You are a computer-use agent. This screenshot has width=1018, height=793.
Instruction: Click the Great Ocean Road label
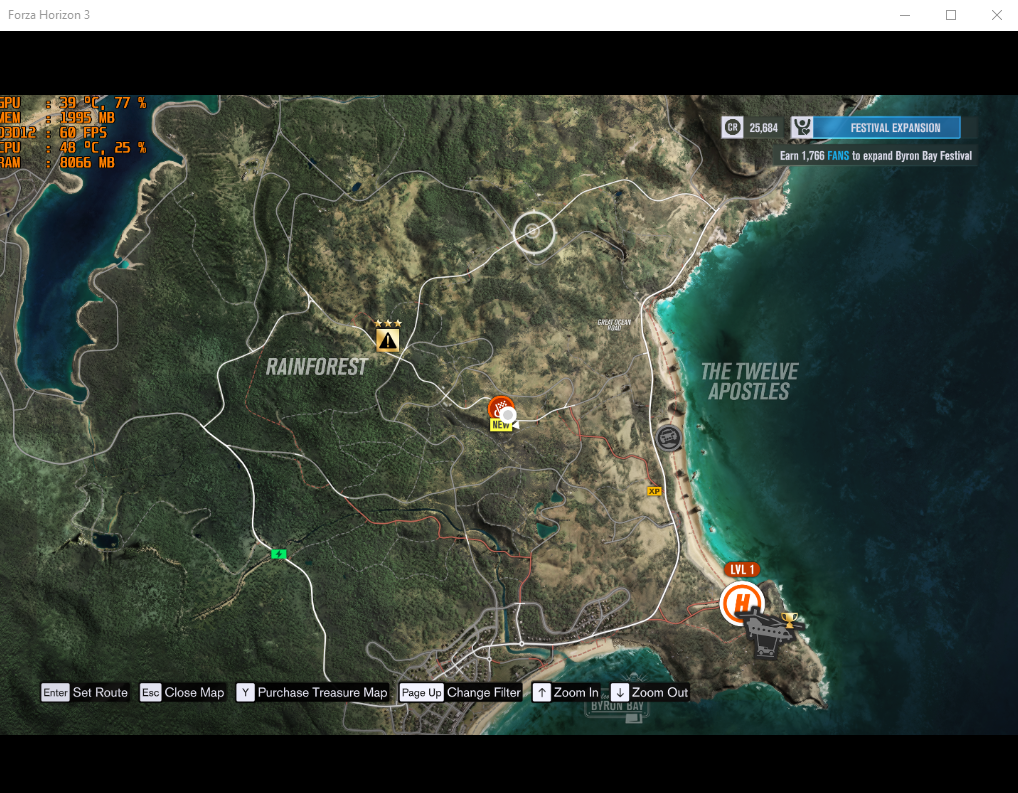click(614, 325)
